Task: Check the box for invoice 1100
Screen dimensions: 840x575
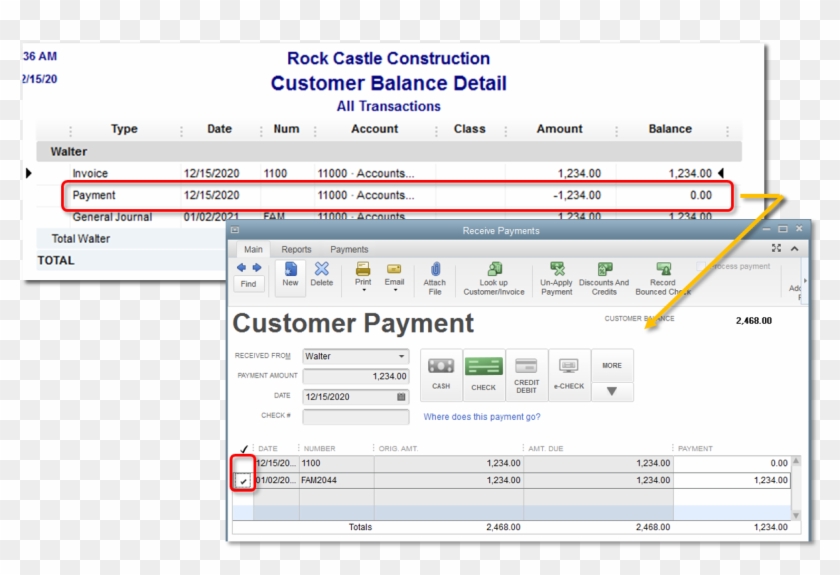Action: pos(243,464)
